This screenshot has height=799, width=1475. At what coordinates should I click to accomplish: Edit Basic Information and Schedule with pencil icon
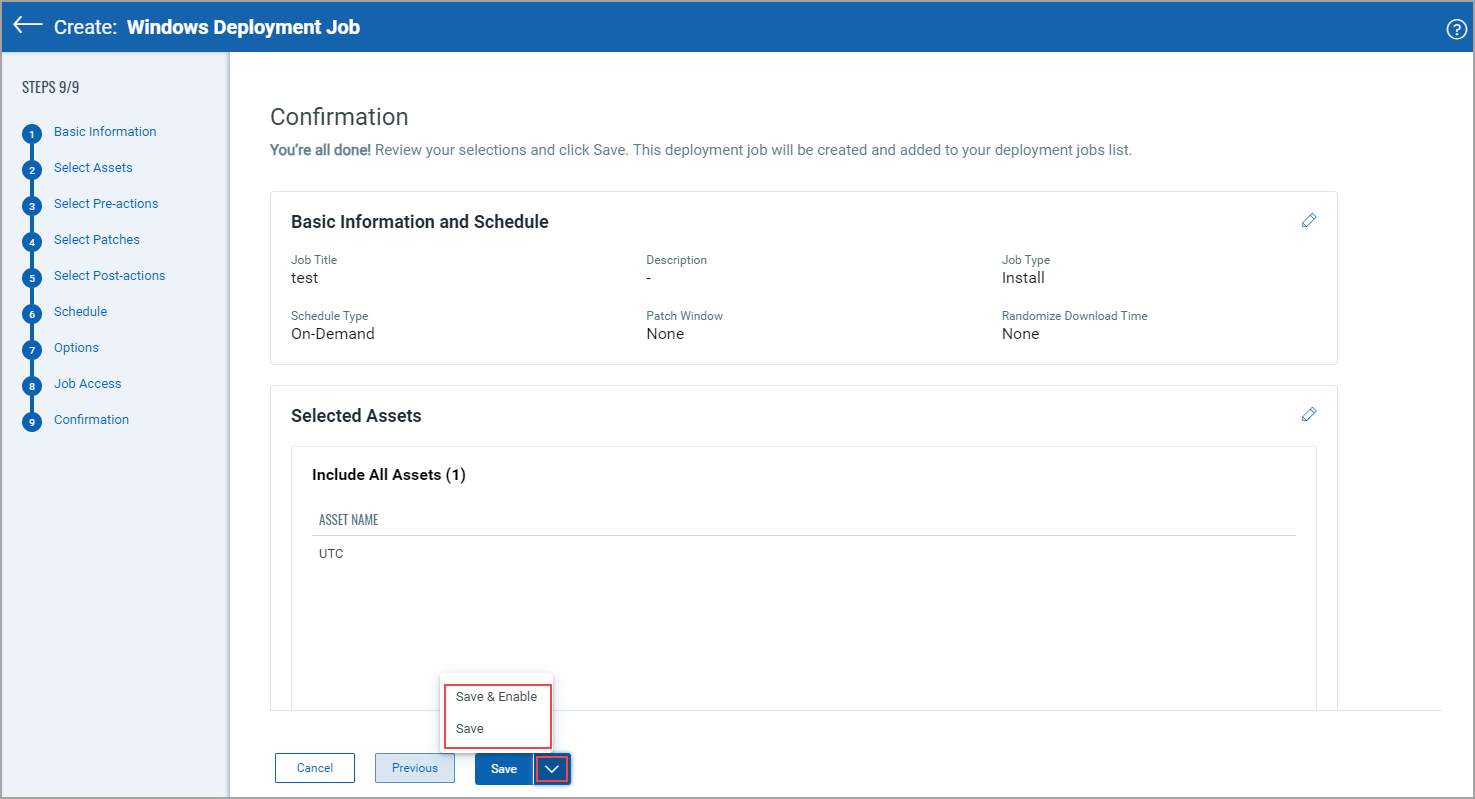[1309, 220]
